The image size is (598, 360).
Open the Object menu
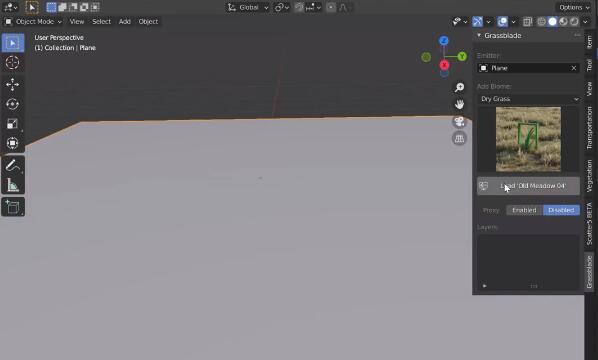[x=148, y=22]
